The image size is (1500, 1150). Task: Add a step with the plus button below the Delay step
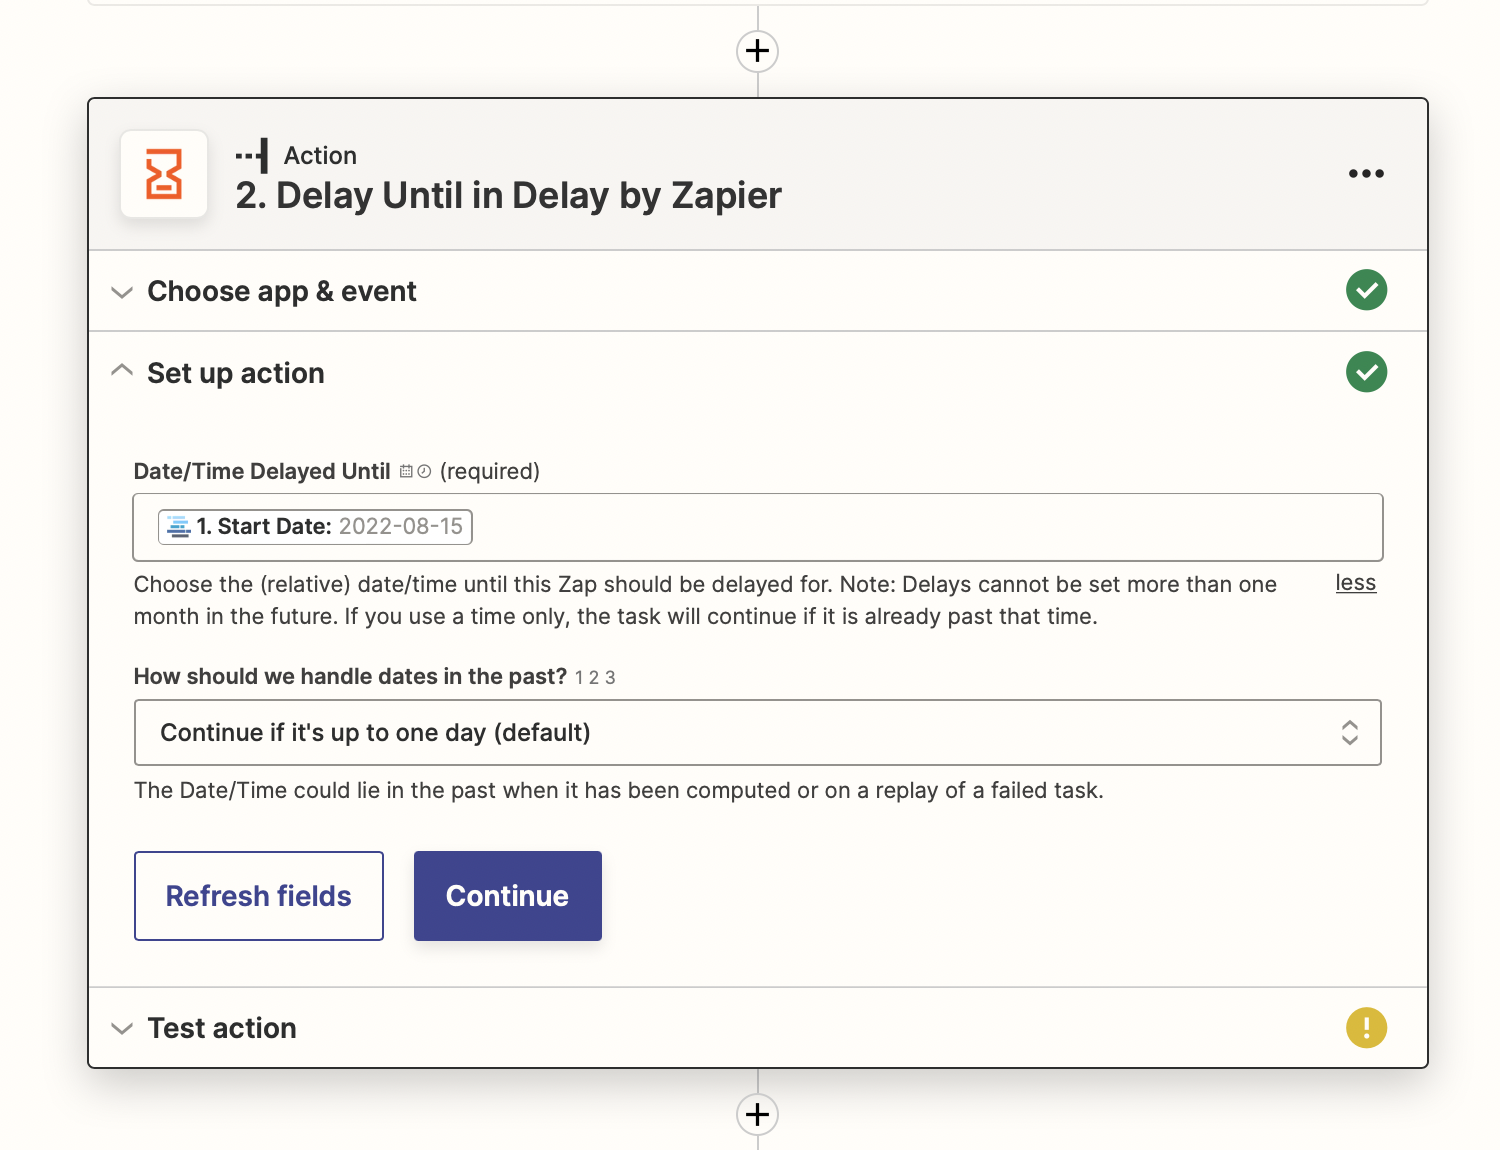pyautogui.click(x=757, y=1114)
